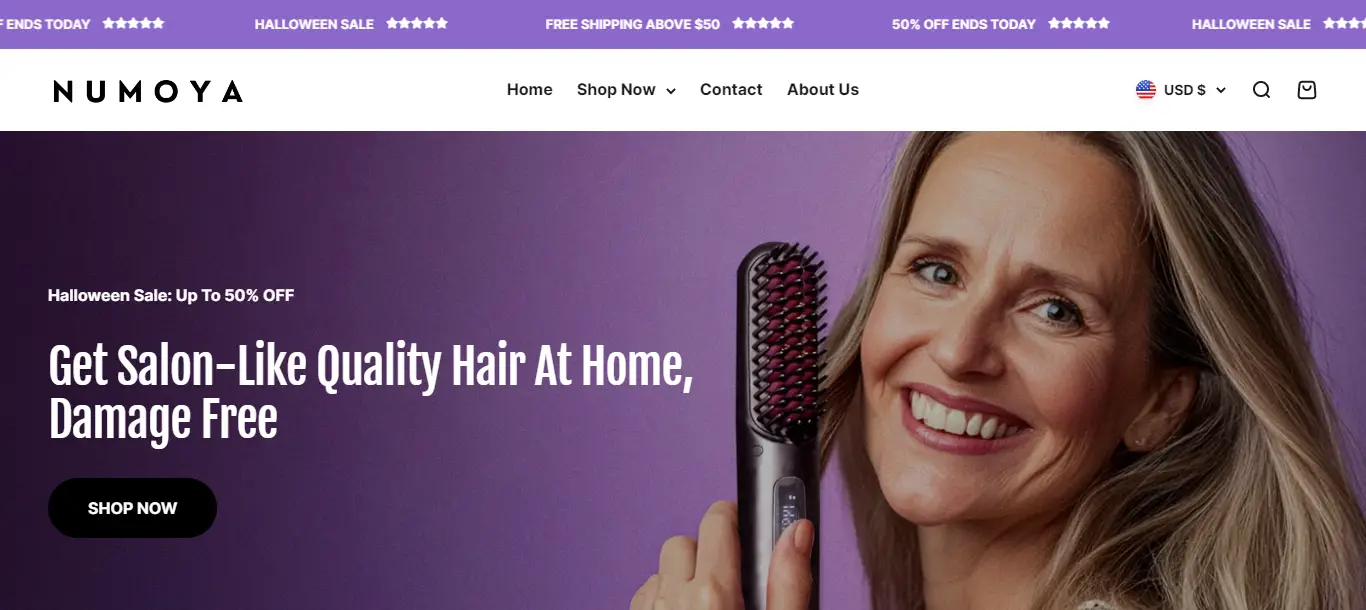Click FREE SHIPPING ABOVE $50 banner text
The height and width of the screenshot is (610, 1366).
click(x=632, y=24)
